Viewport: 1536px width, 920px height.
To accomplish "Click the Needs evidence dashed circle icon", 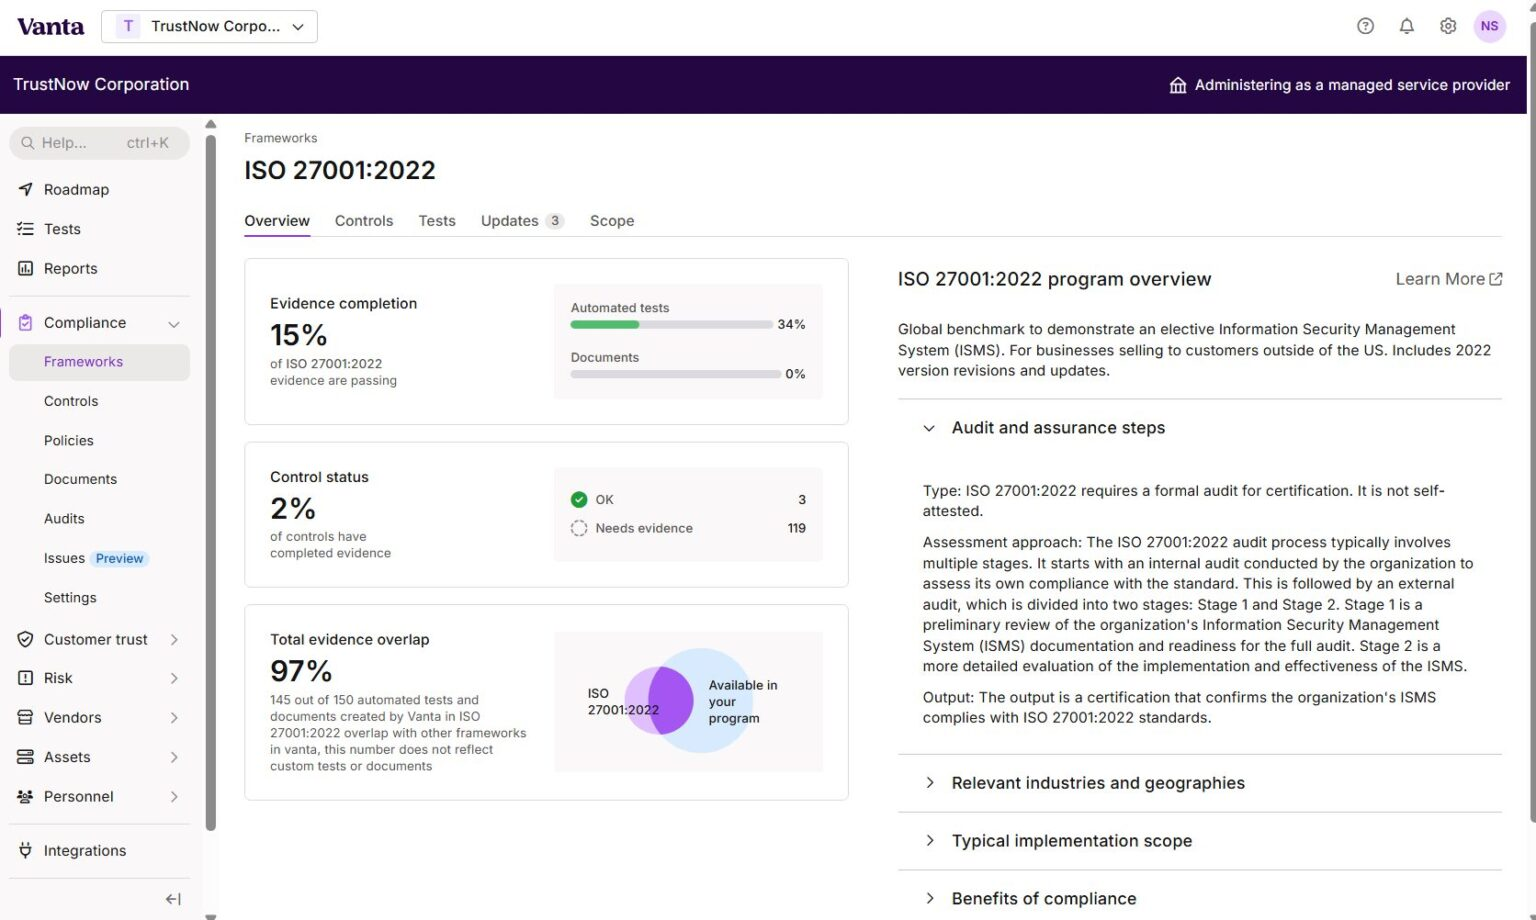I will coord(579,528).
